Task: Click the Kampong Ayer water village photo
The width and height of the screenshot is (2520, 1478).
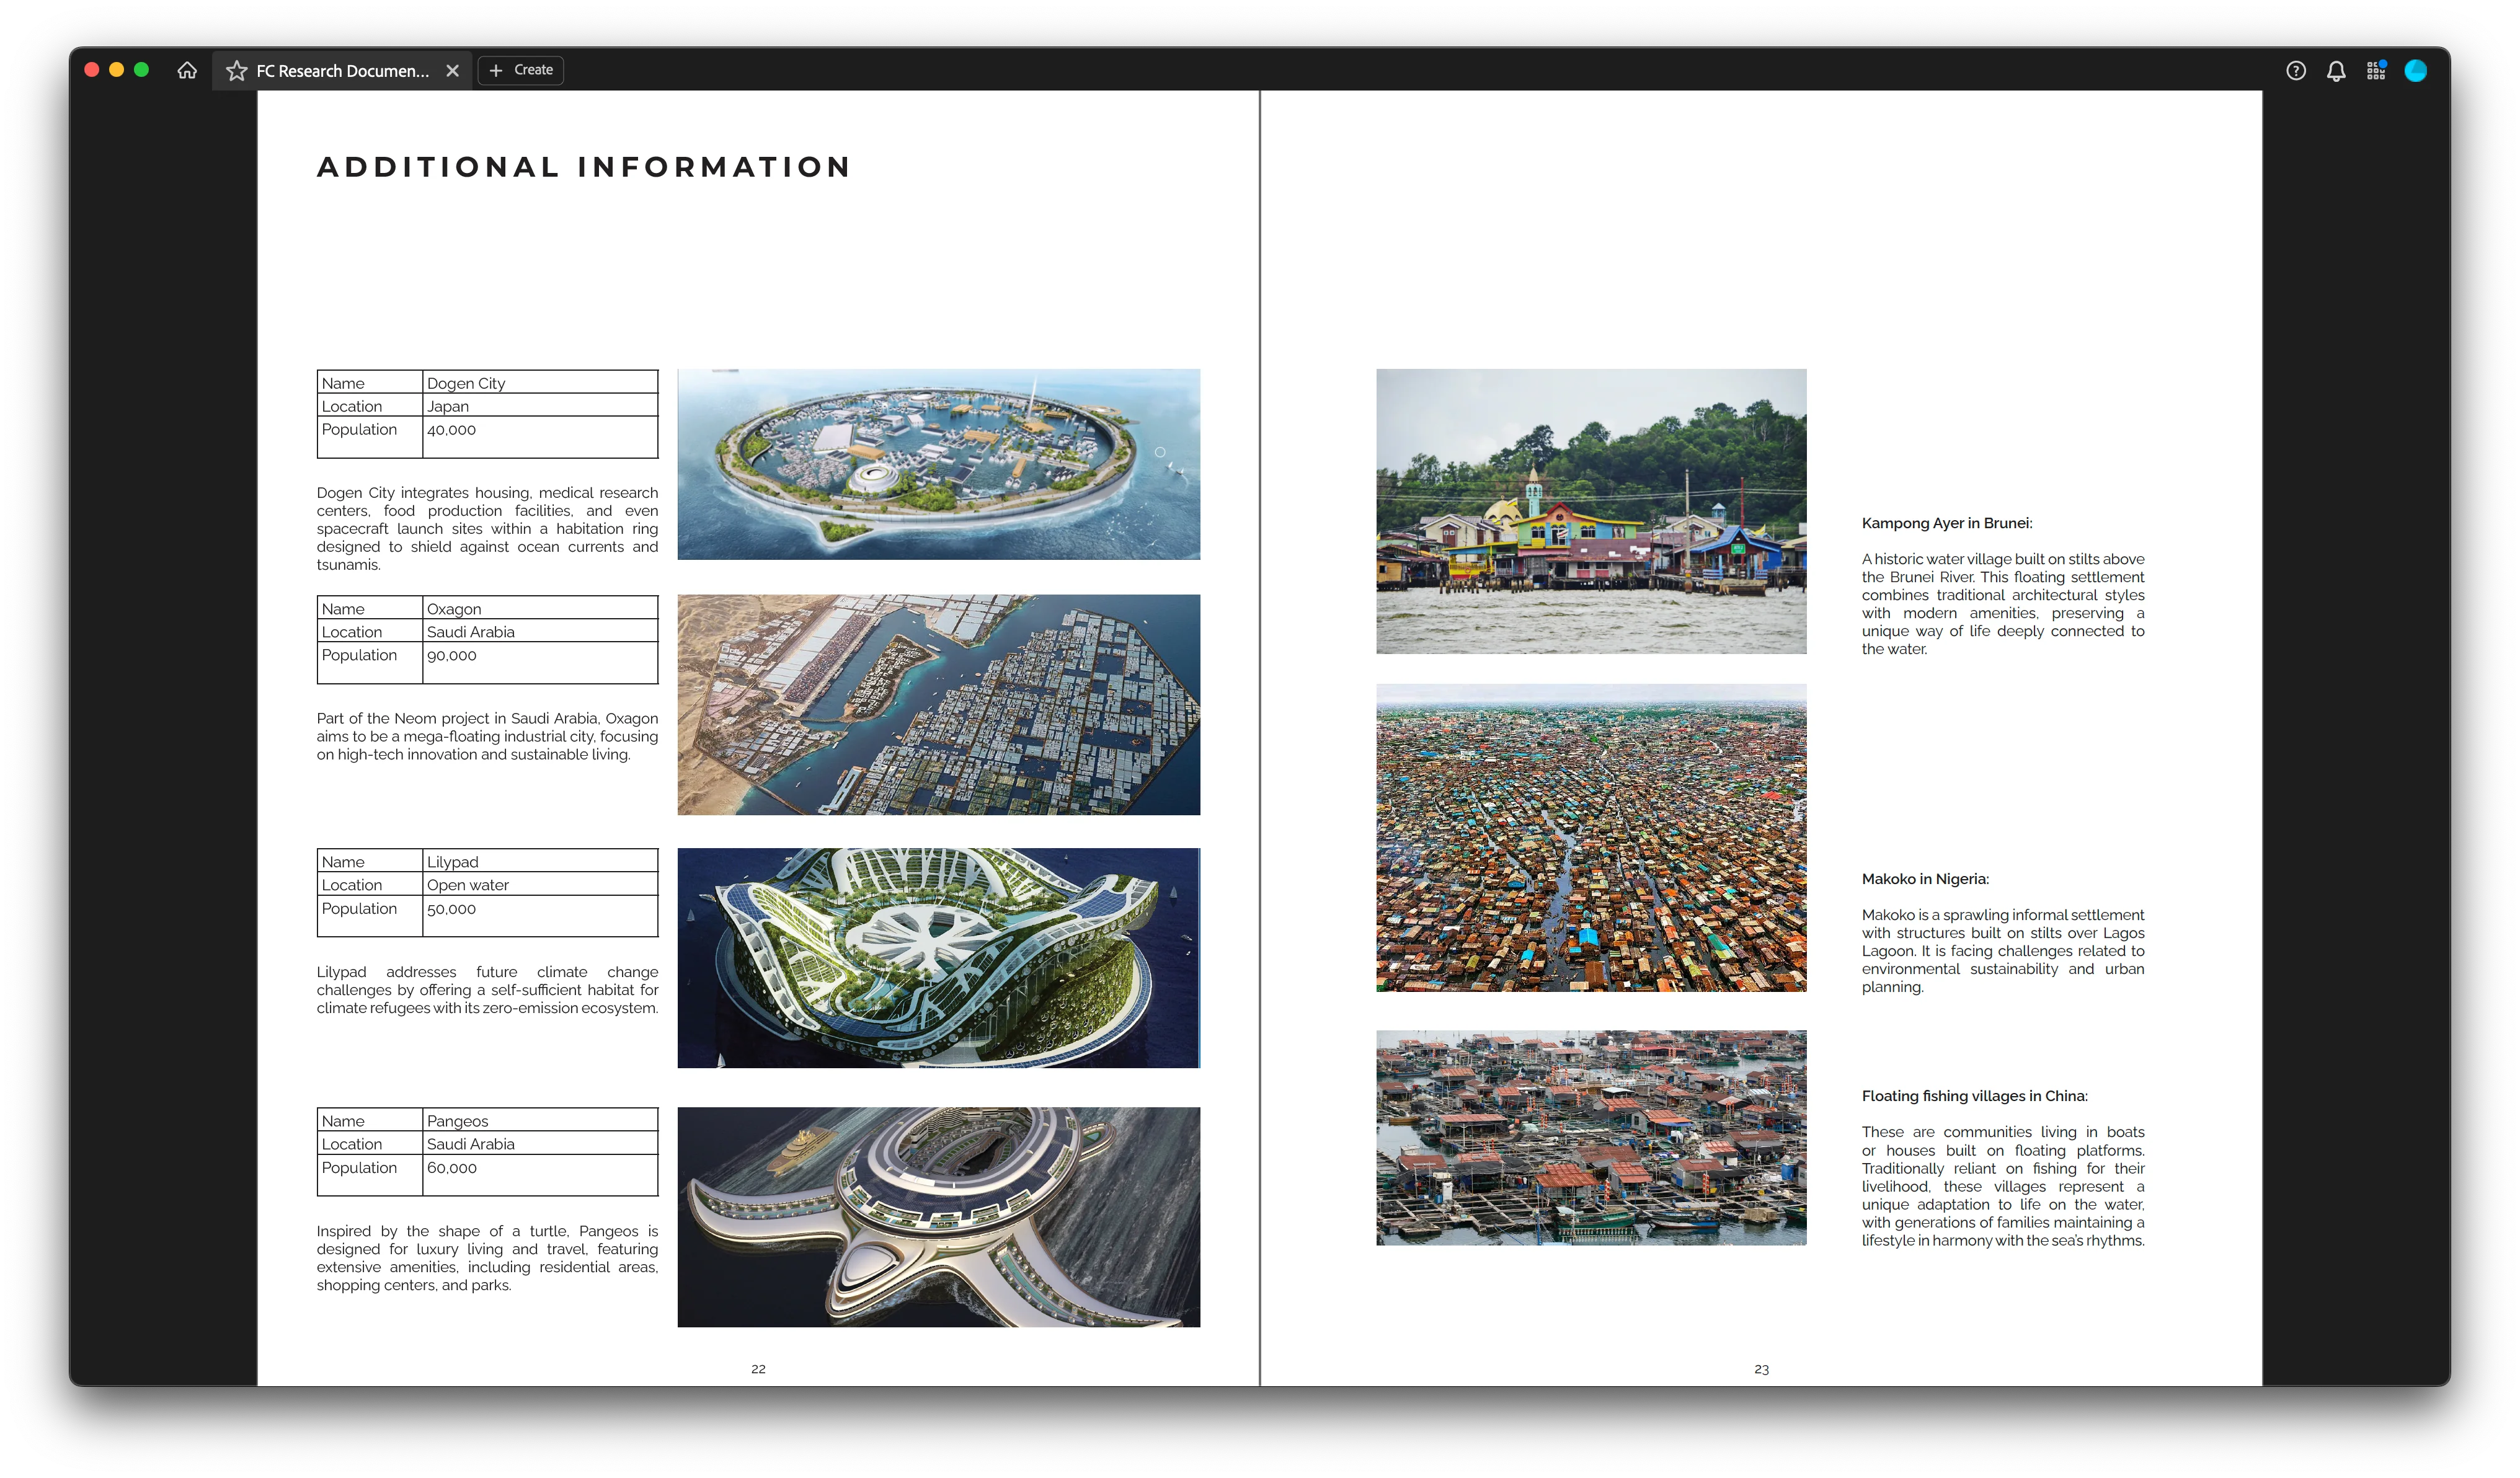Action: pyautogui.click(x=1591, y=511)
